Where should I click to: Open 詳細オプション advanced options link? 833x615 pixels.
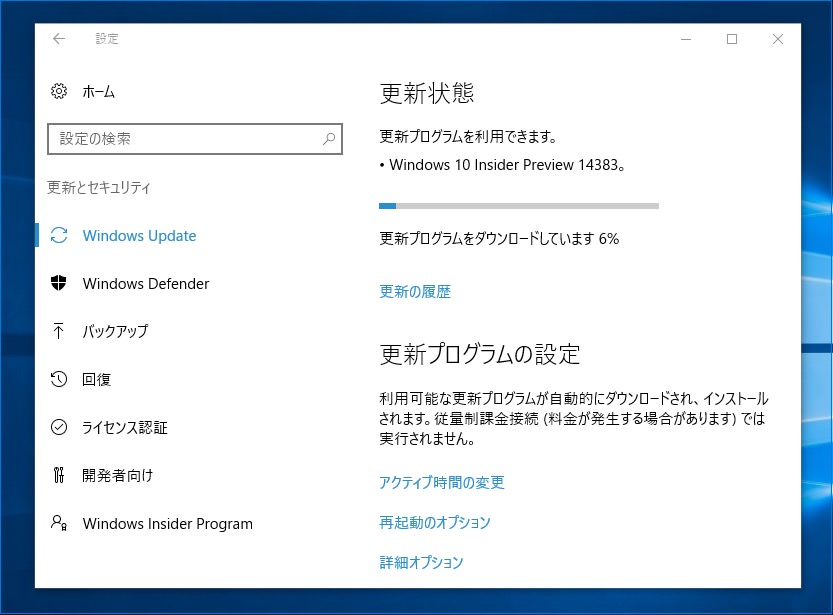tap(421, 562)
